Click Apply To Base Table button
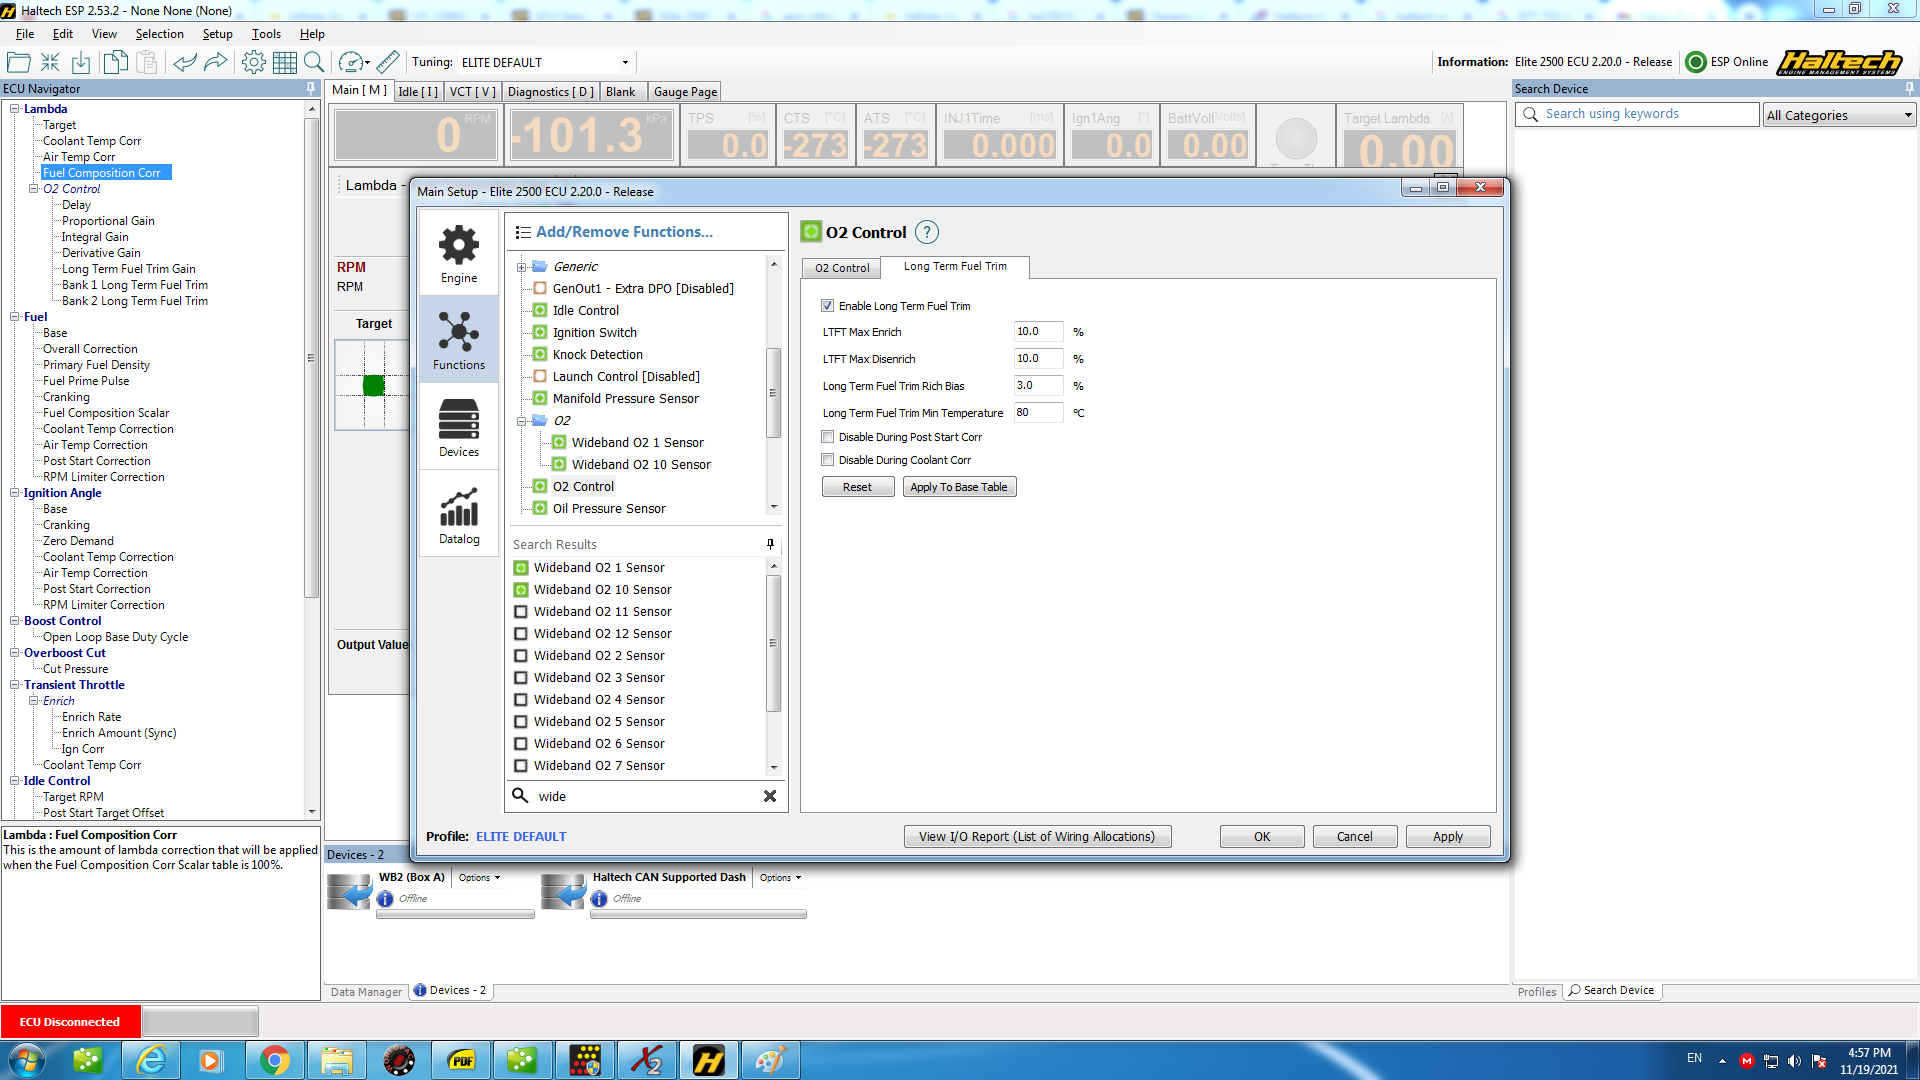 point(959,487)
